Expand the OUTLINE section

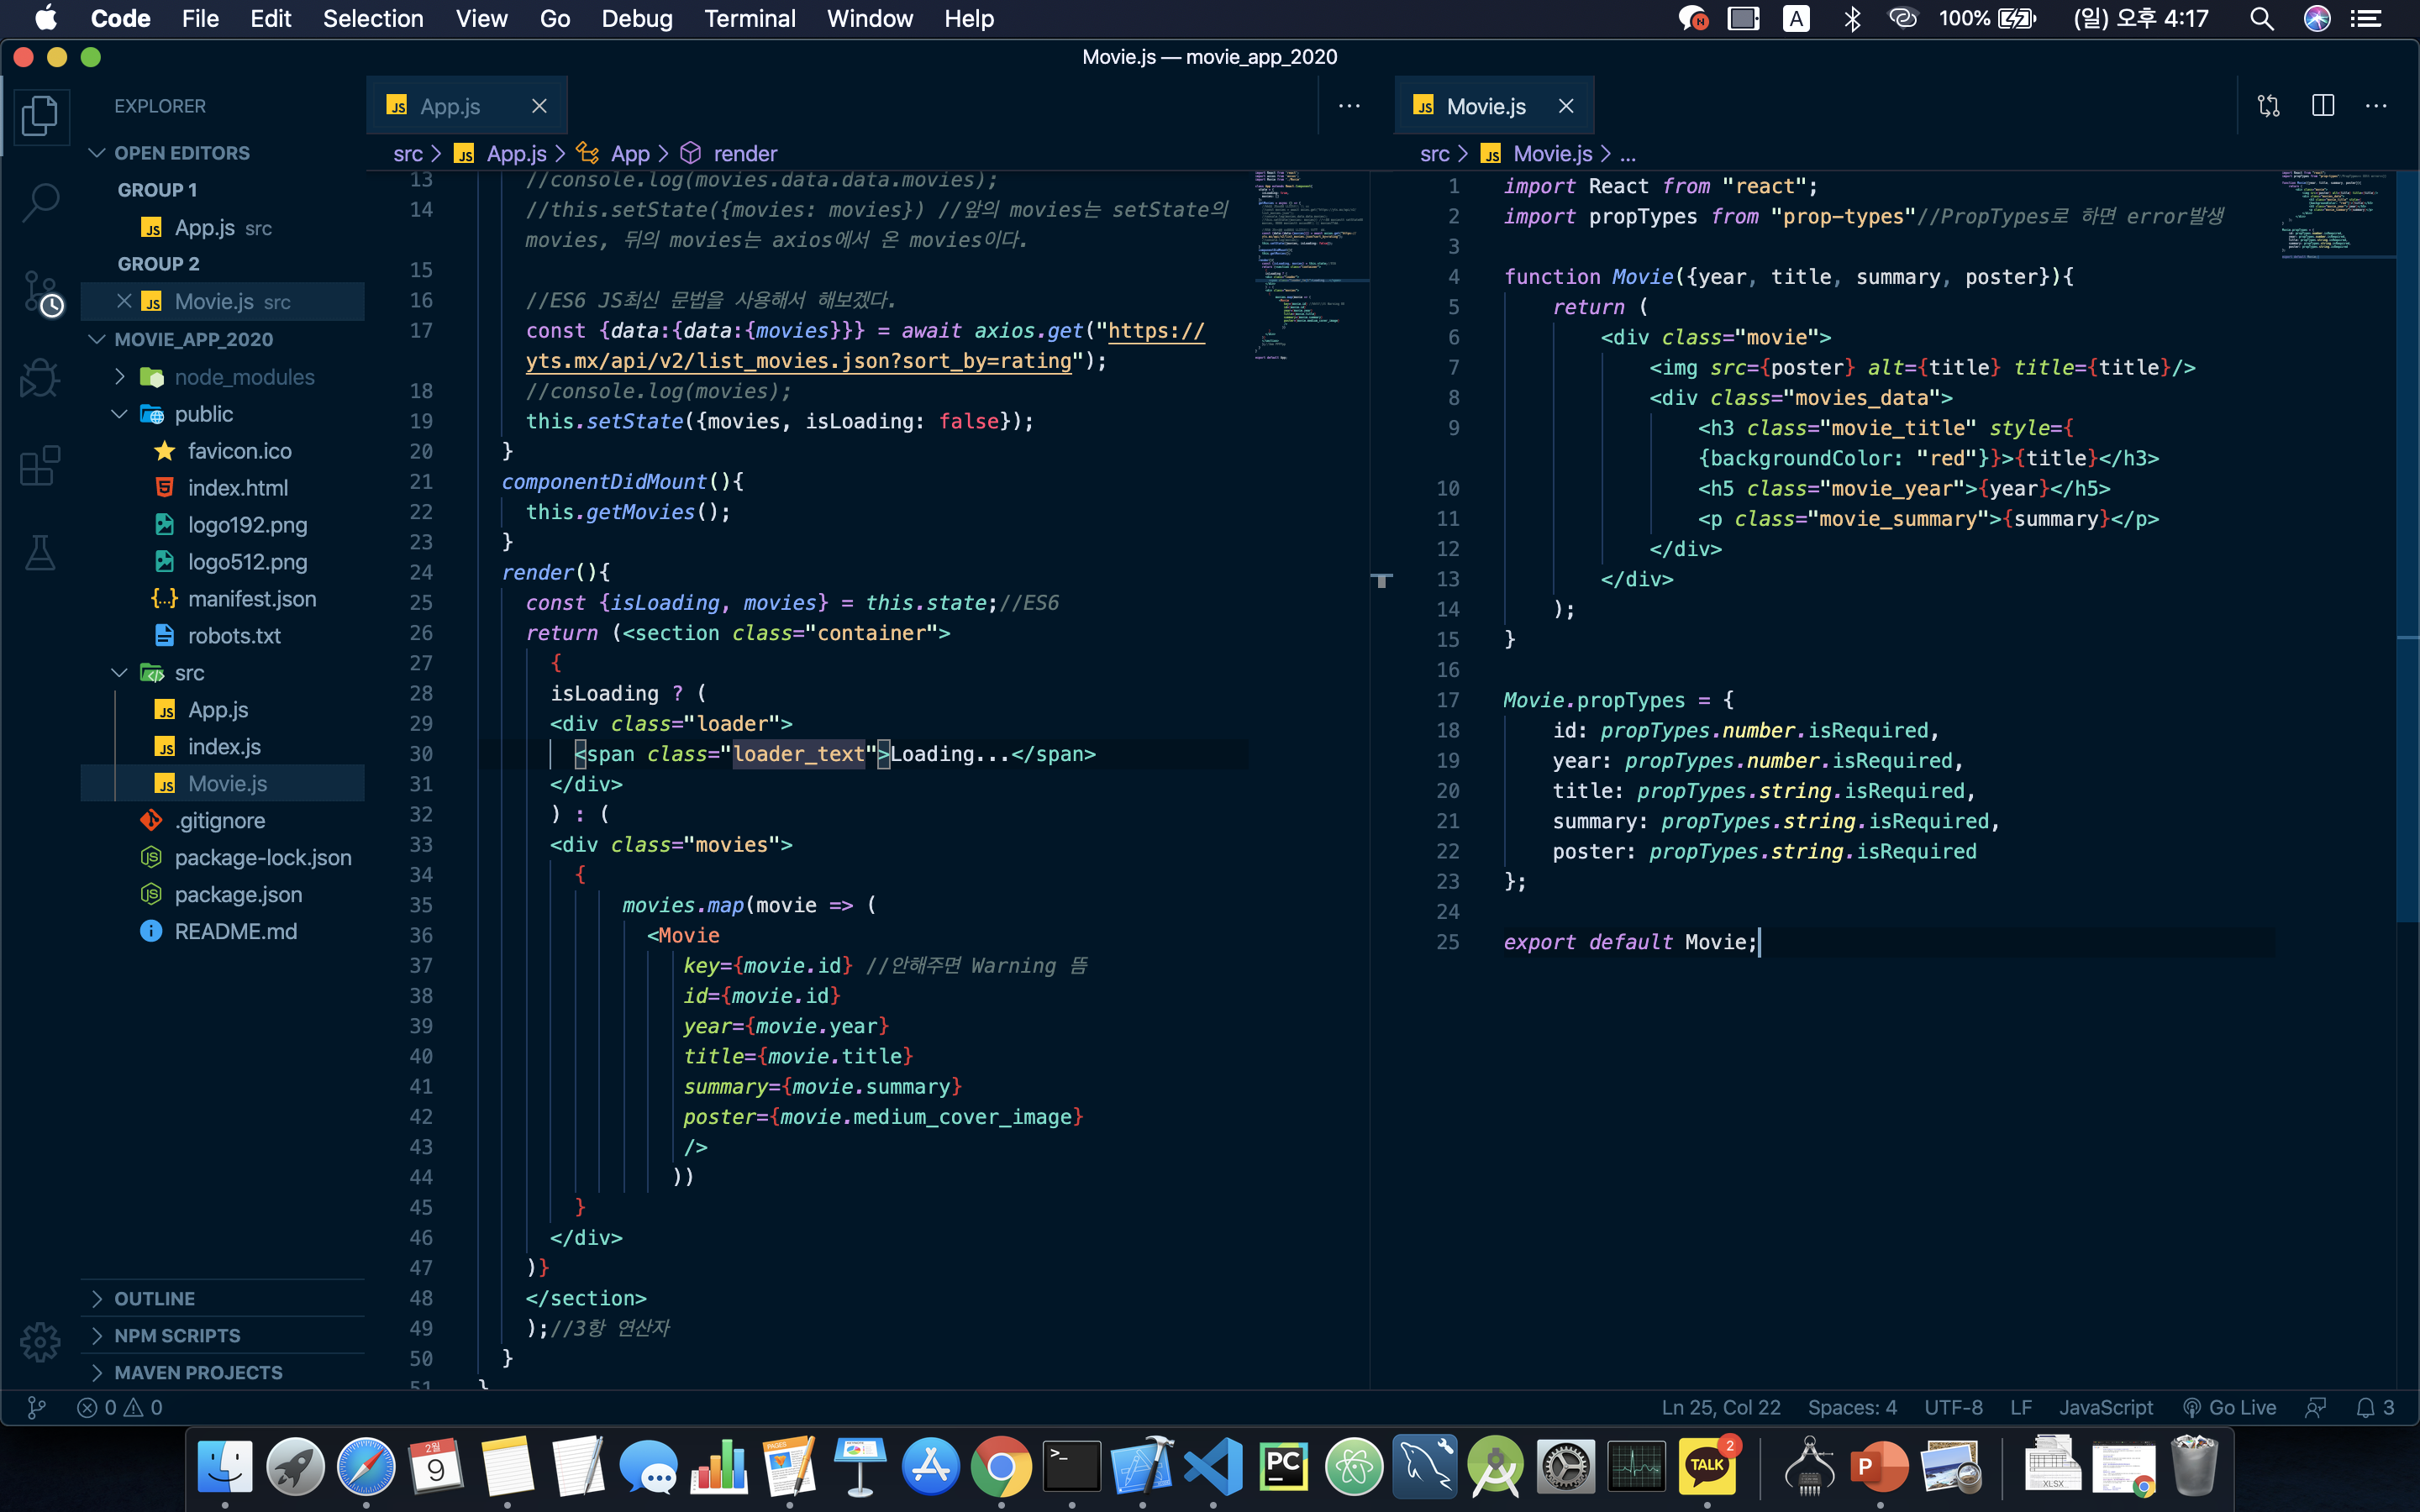[154, 1298]
